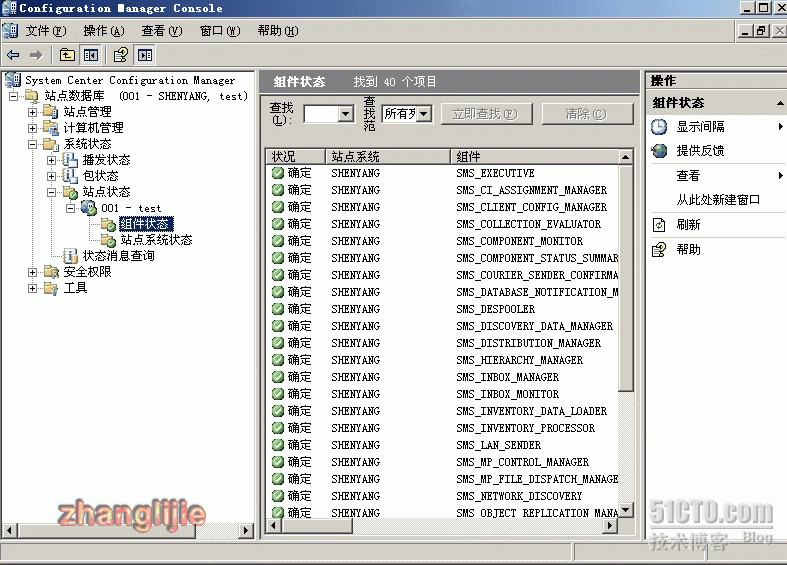The image size is (787, 565).
Task: Click the 清除(C) button
Action: tap(587, 114)
